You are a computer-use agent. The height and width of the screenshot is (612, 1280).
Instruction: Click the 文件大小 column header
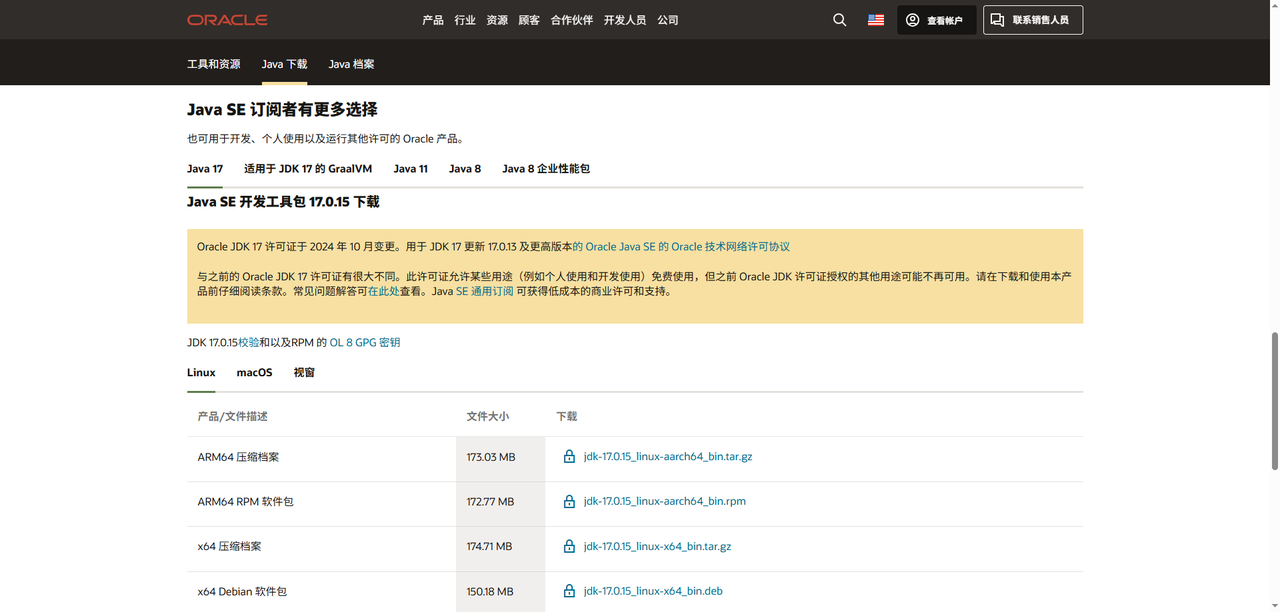tap(488, 416)
